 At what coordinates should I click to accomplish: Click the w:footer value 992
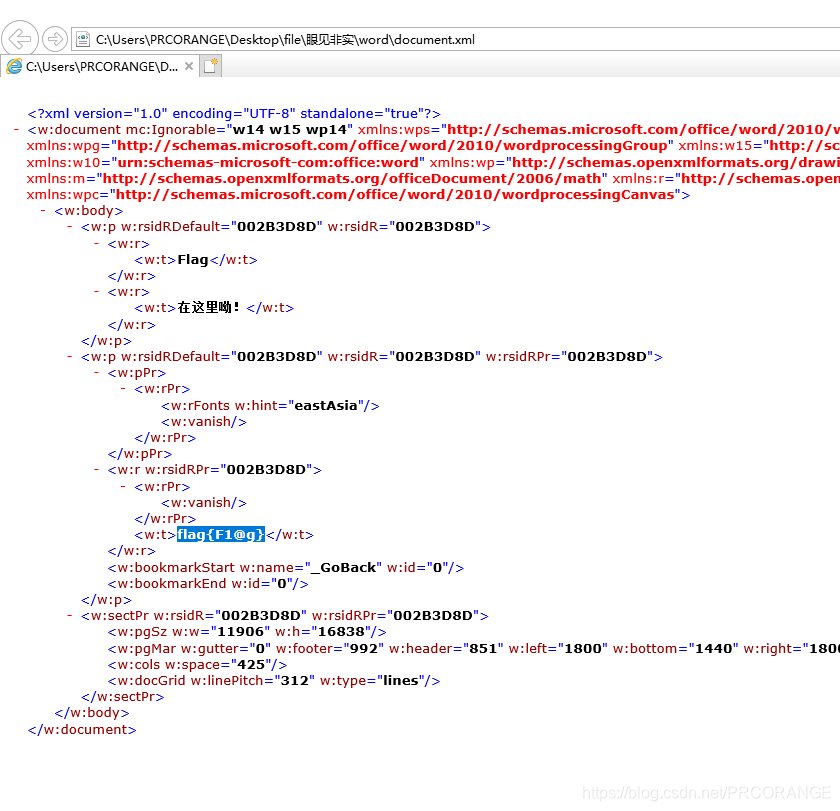[364, 648]
